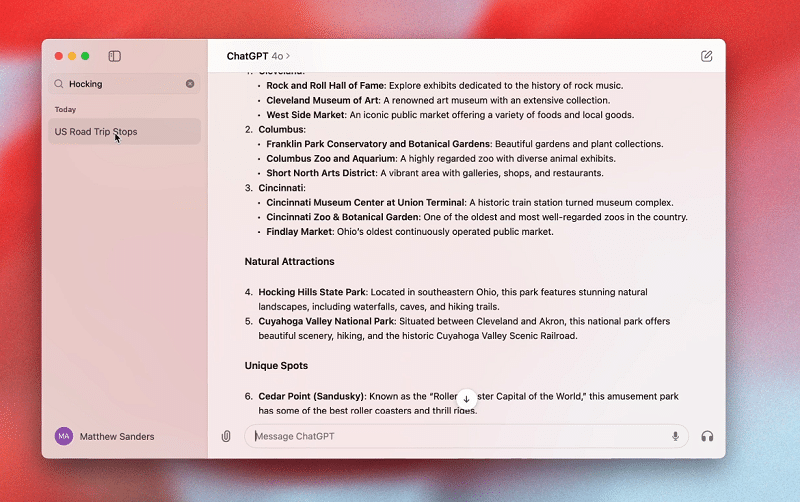Click the Hocking search field

tap(124, 84)
